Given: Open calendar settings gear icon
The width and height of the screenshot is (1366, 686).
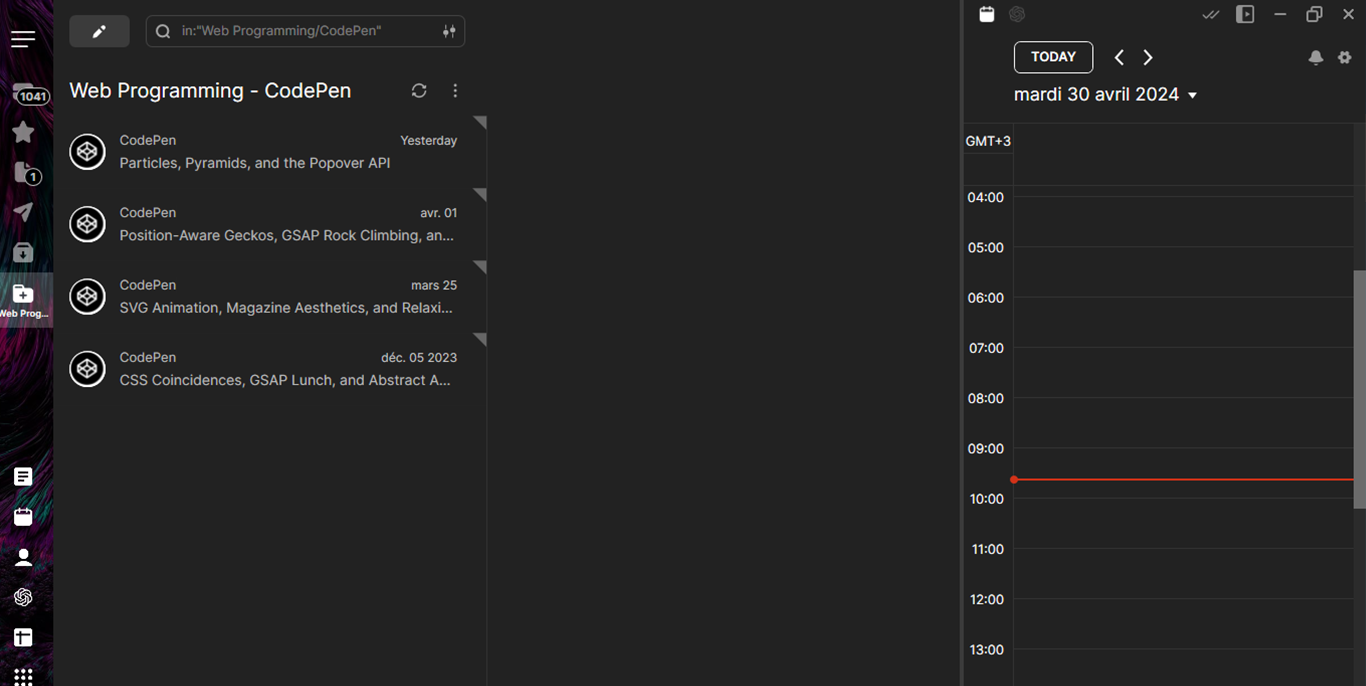Looking at the screenshot, I should pyautogui.click(x=1345, y=58).
